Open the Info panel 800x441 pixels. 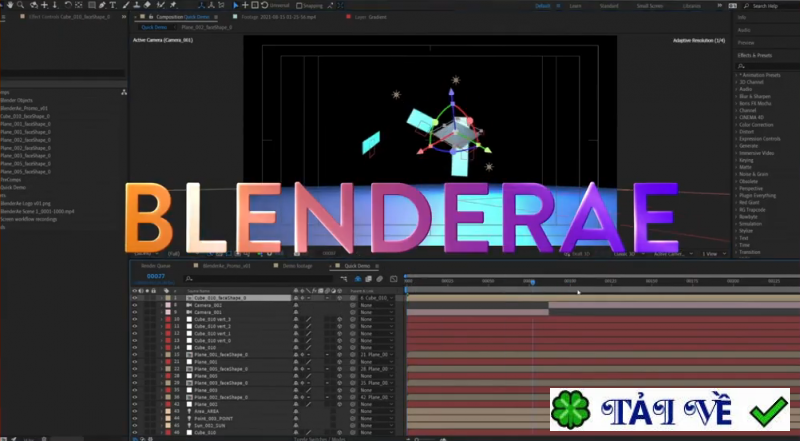[x=741, y=17]
